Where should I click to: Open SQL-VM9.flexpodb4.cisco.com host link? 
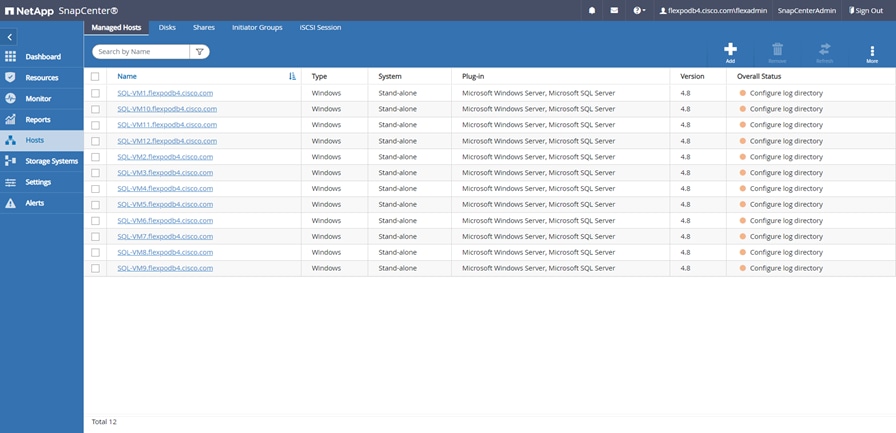(x=165, y=268)
